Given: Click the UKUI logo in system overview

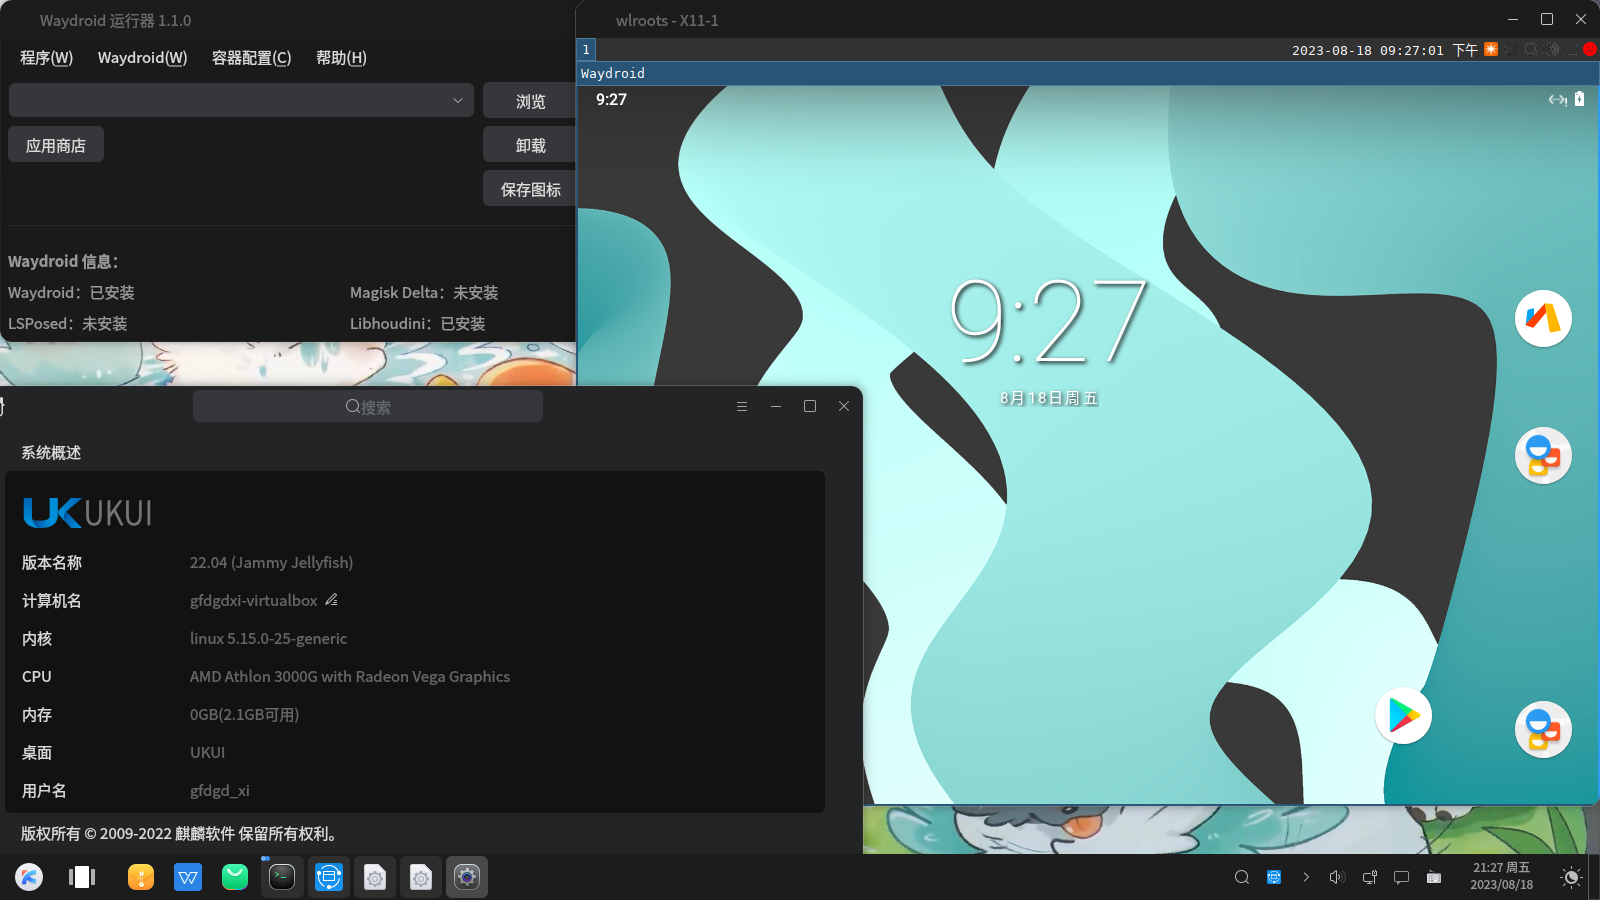Looking at the screenshot, I should pos(87,513).
